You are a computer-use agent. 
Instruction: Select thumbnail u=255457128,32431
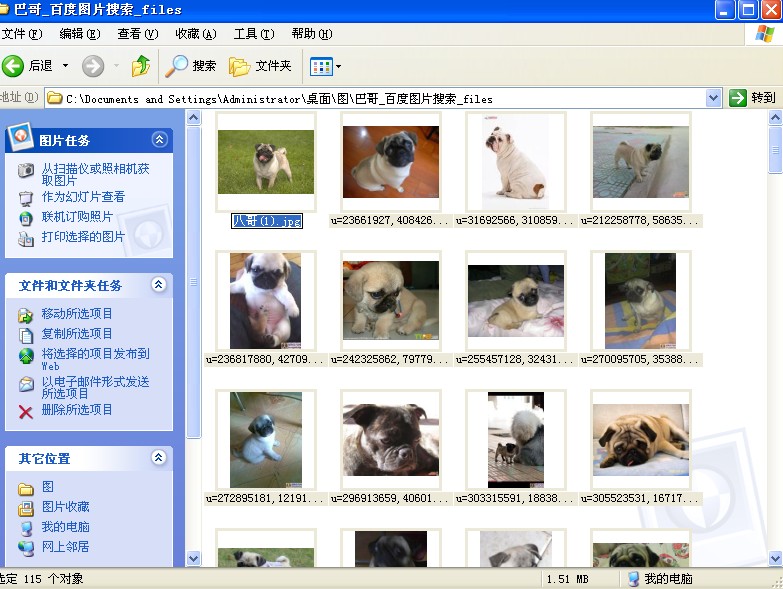click(516, 300)
